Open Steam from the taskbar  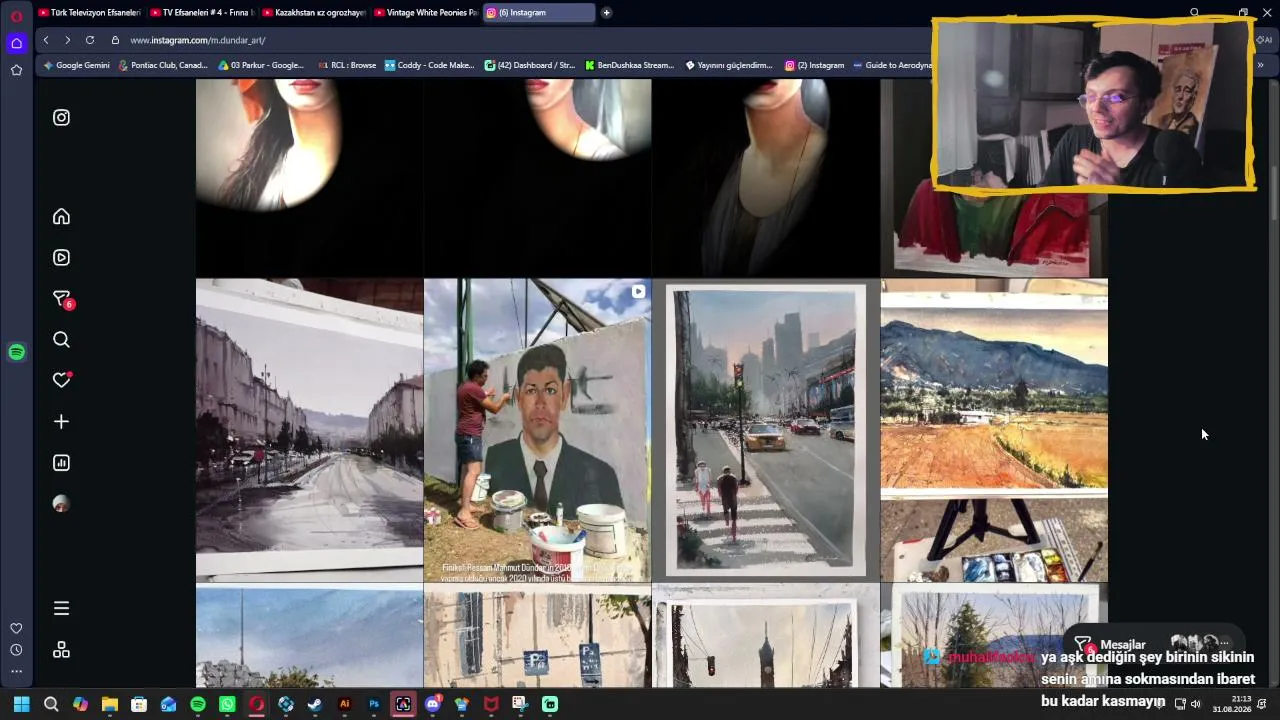[315, 704]
